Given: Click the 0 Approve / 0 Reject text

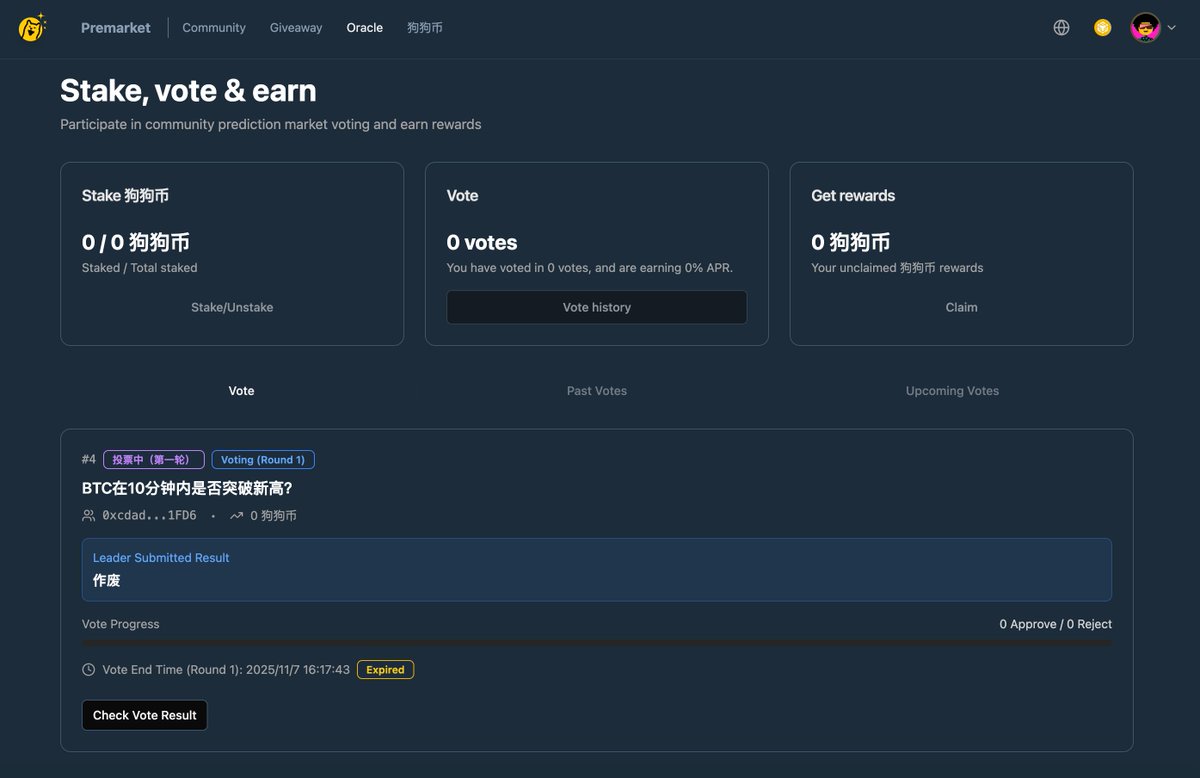Looking at the screenshot, I should pos(1056,624).
